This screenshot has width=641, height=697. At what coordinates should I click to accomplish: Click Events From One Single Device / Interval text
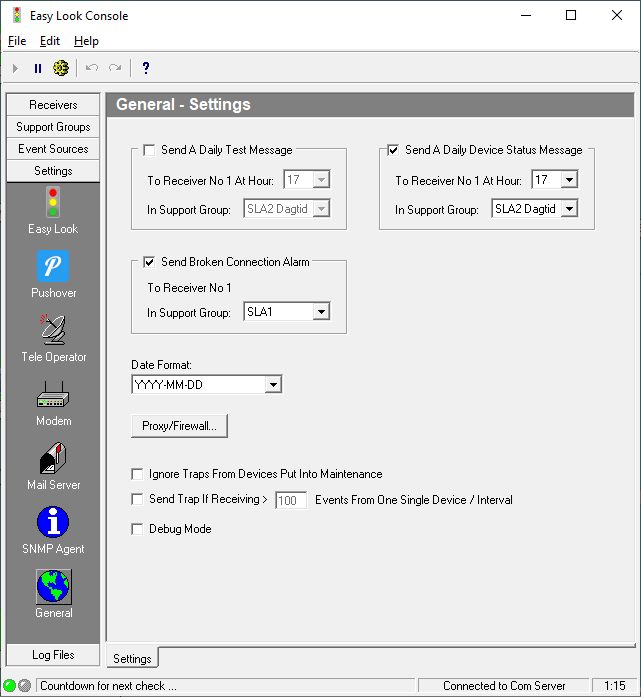pyautogui.click(x=414, y=500)
